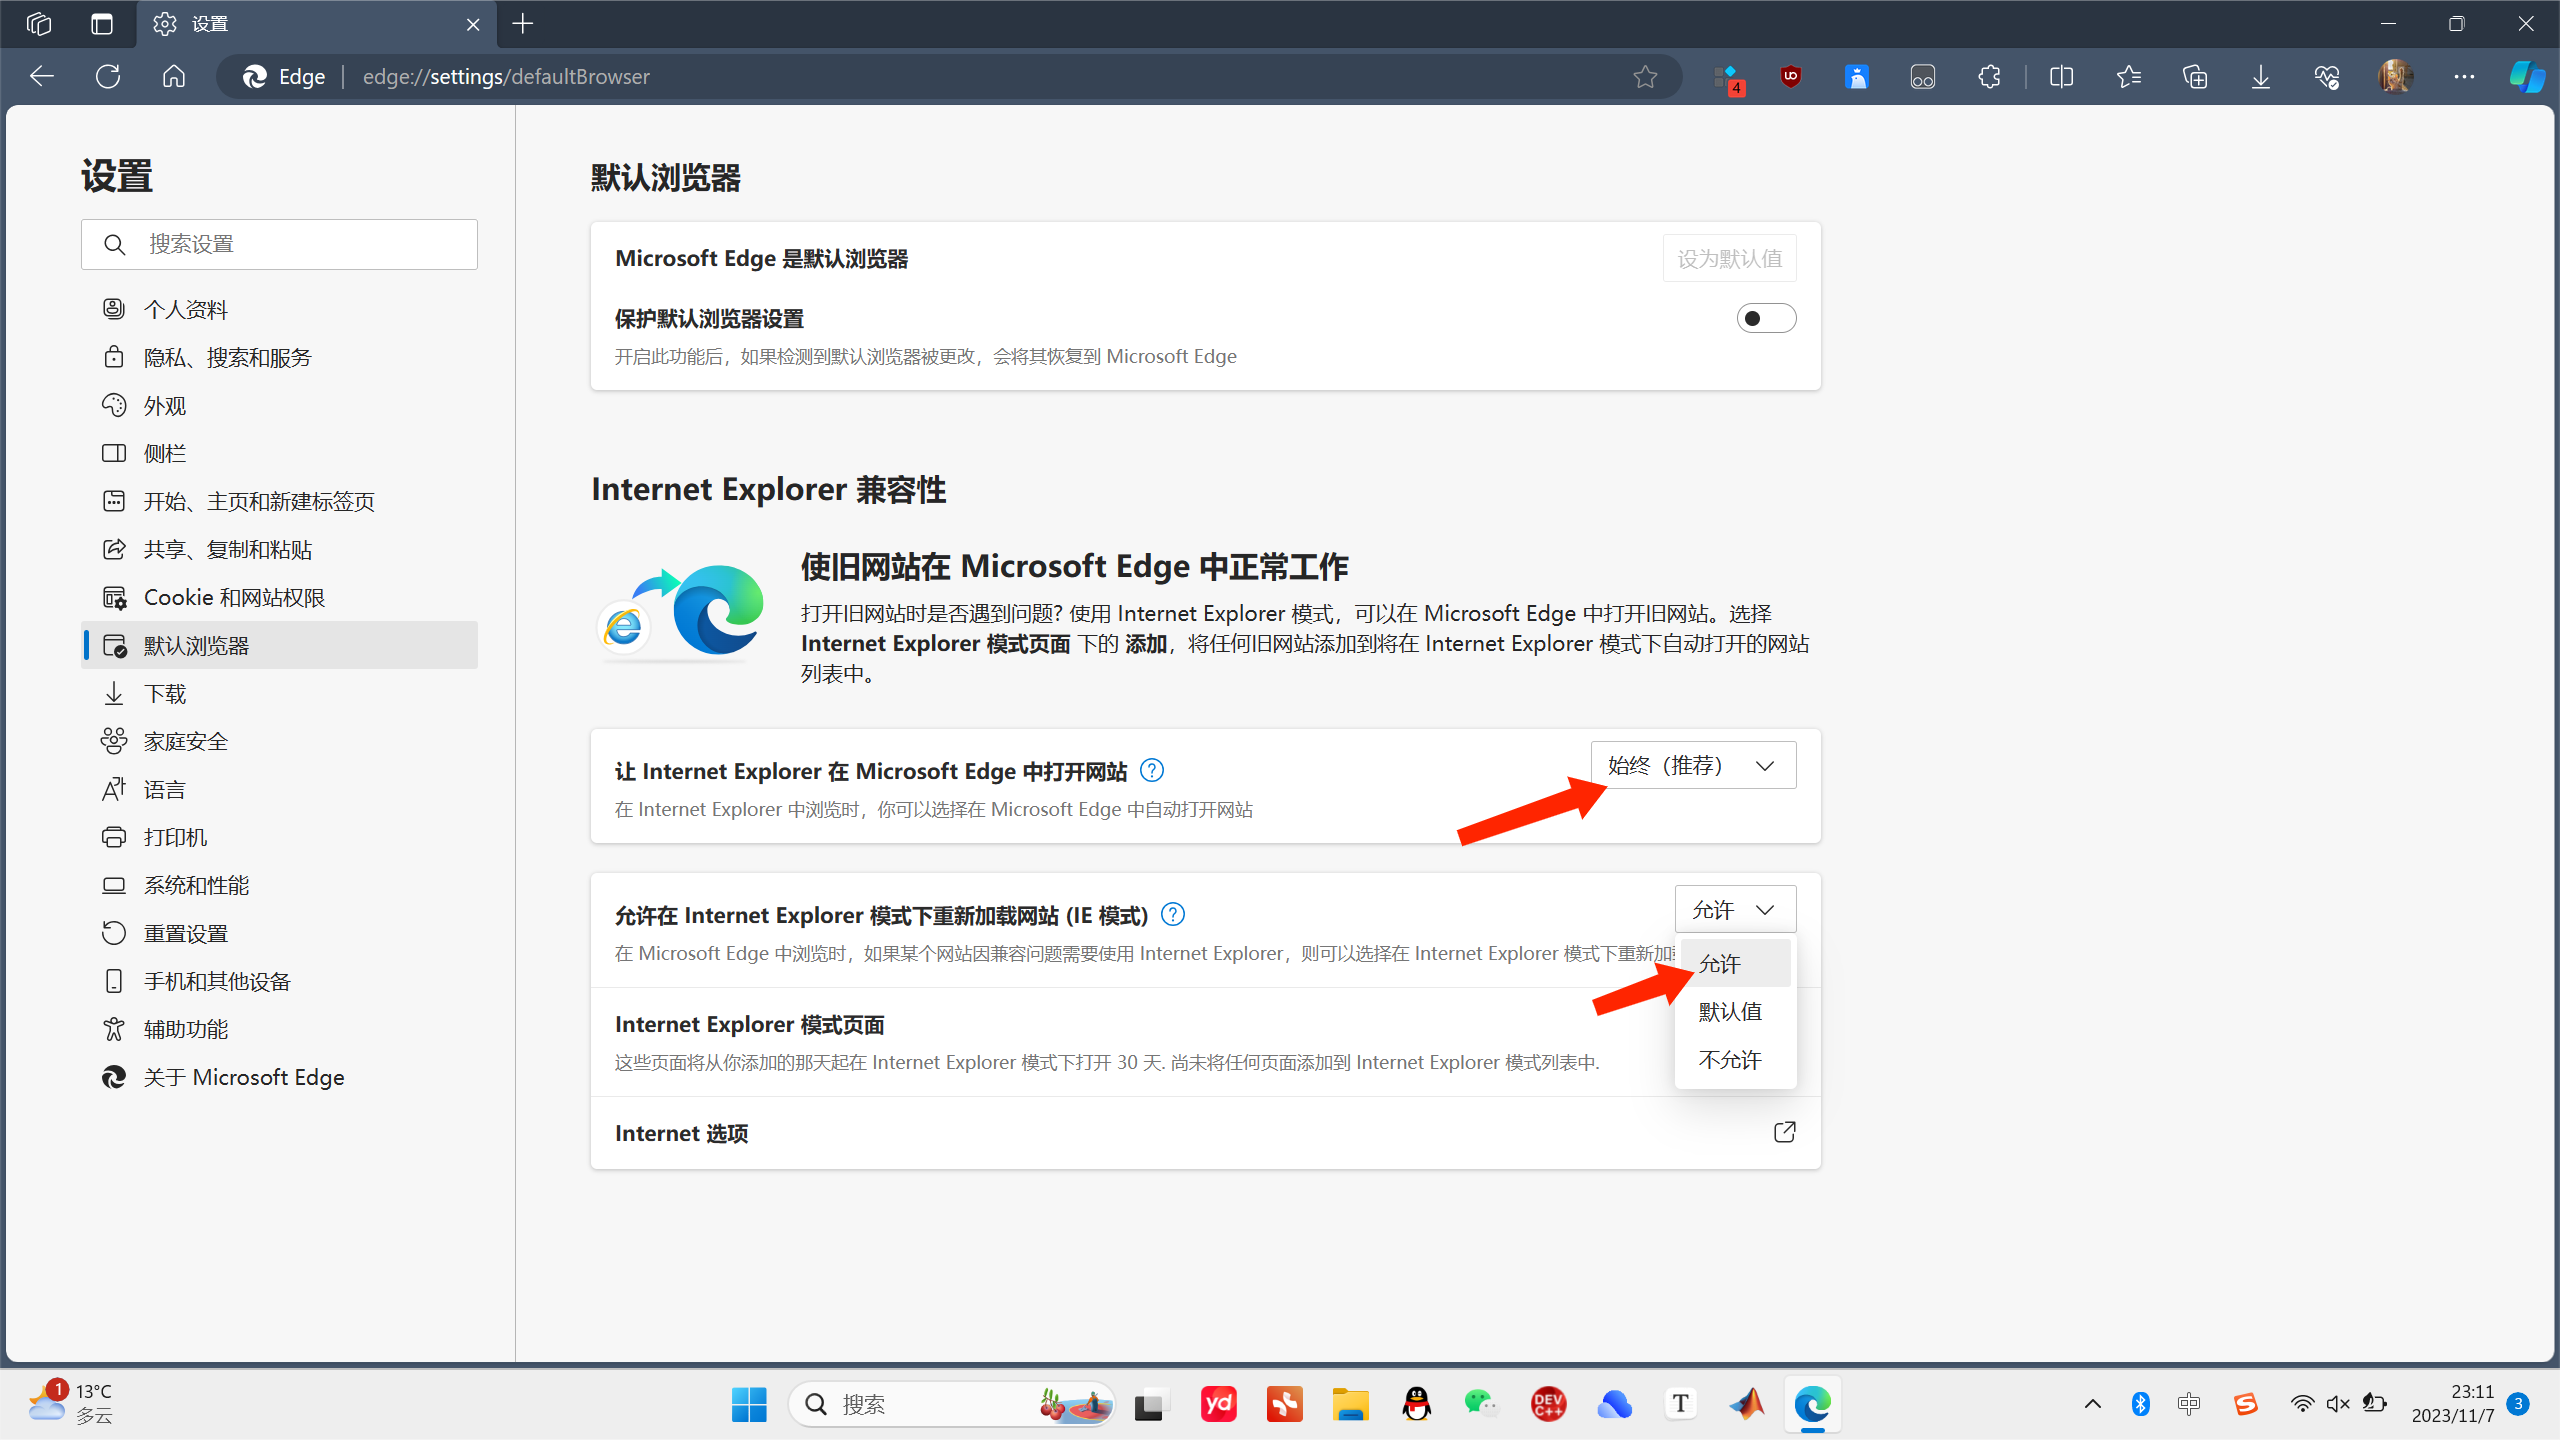The width and height of the screenshot is (2560, 1440).
Task: Open 语言 settings section
Action: [x=279, y=789]
